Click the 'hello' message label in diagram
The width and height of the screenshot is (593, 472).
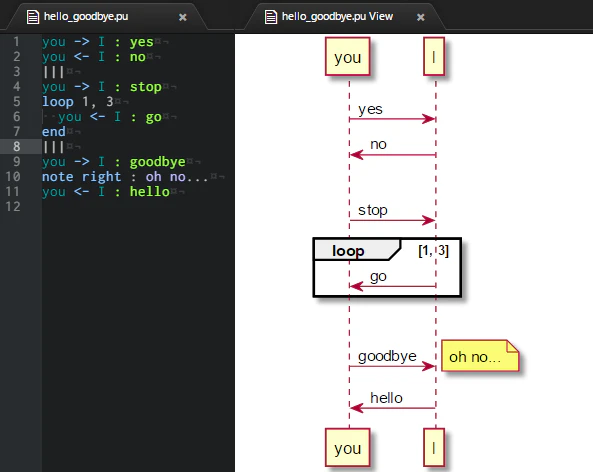point(386,398)
